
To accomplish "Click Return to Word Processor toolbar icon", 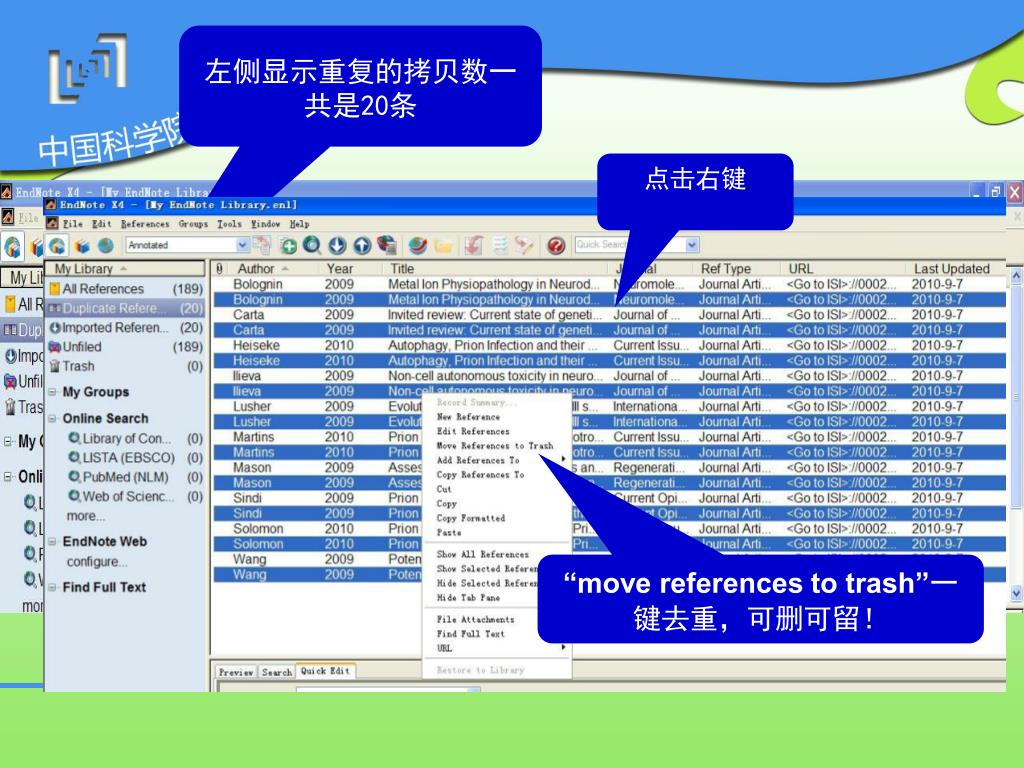I will [524, 246].
